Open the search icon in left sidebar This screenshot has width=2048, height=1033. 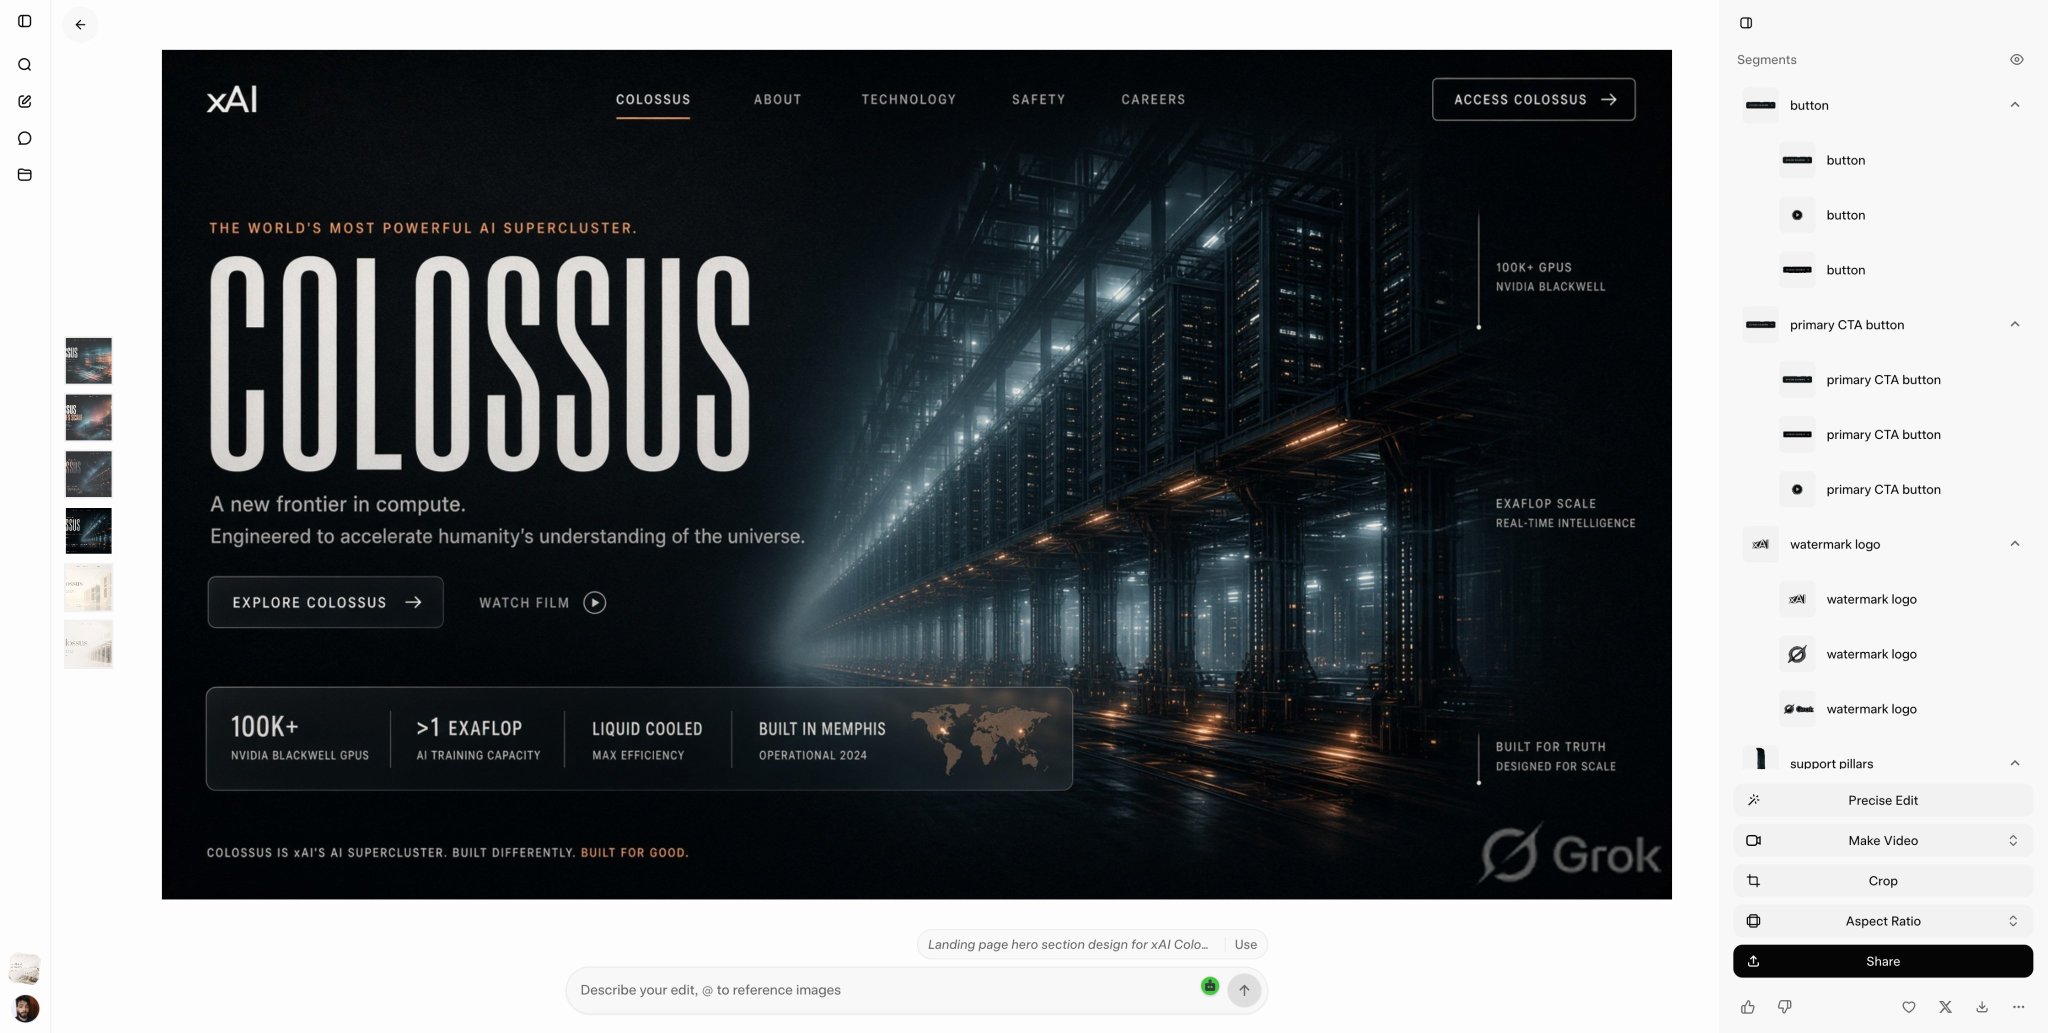[x=25, y=65]
